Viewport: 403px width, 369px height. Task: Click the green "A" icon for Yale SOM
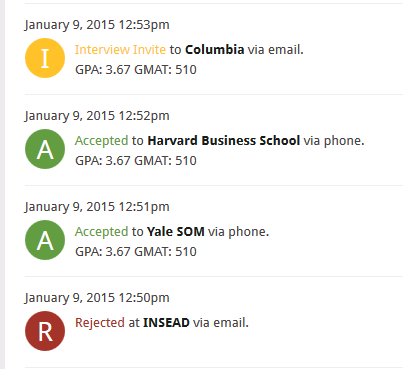coord(45,240)
